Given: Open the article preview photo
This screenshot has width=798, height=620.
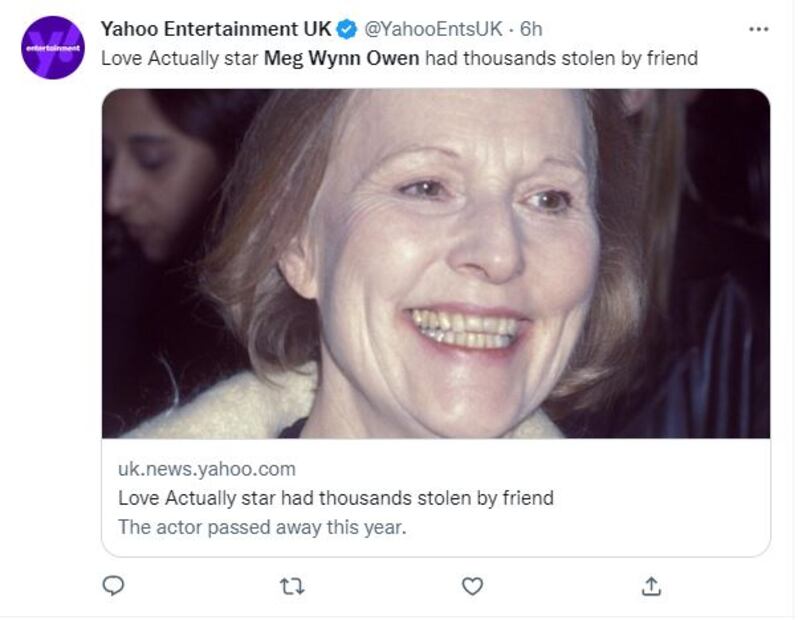Looking at the screenshot, I should [x=436, y=263].
